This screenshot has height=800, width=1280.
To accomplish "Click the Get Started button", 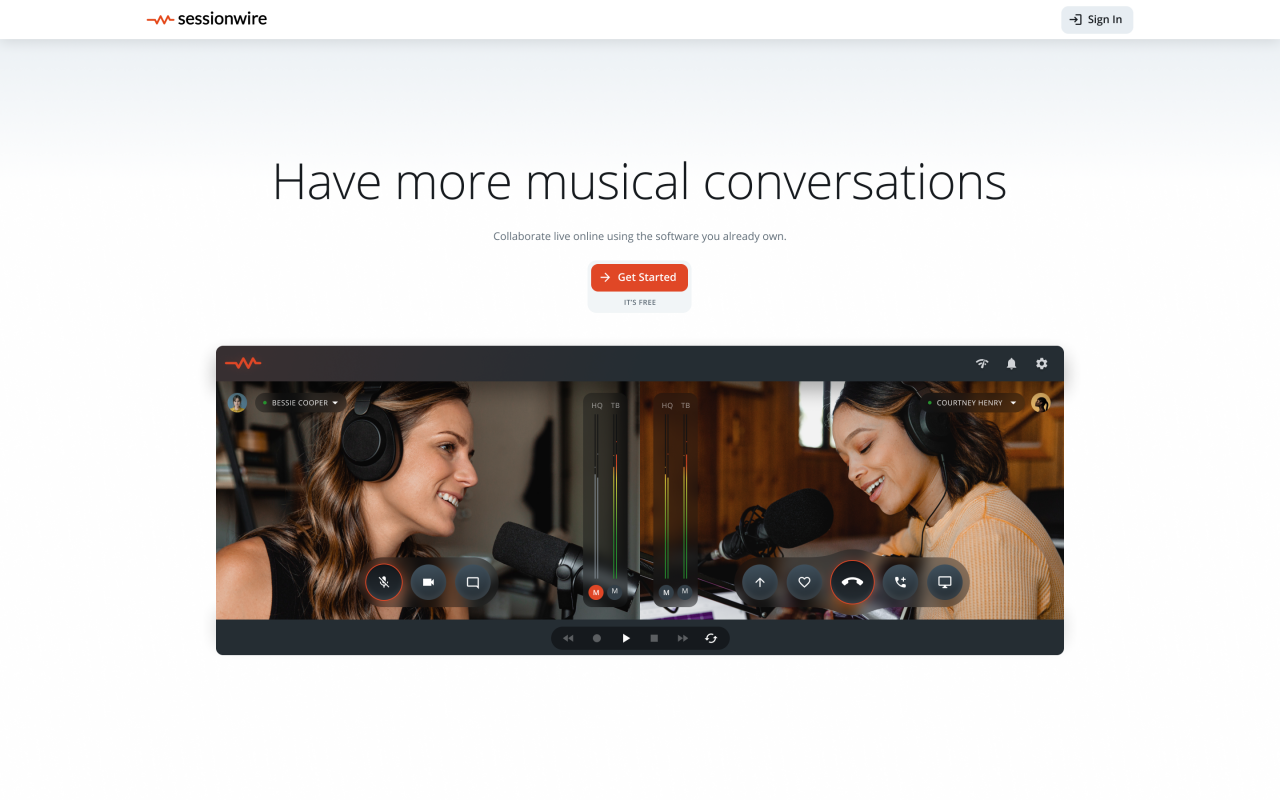I will [639, 277].
